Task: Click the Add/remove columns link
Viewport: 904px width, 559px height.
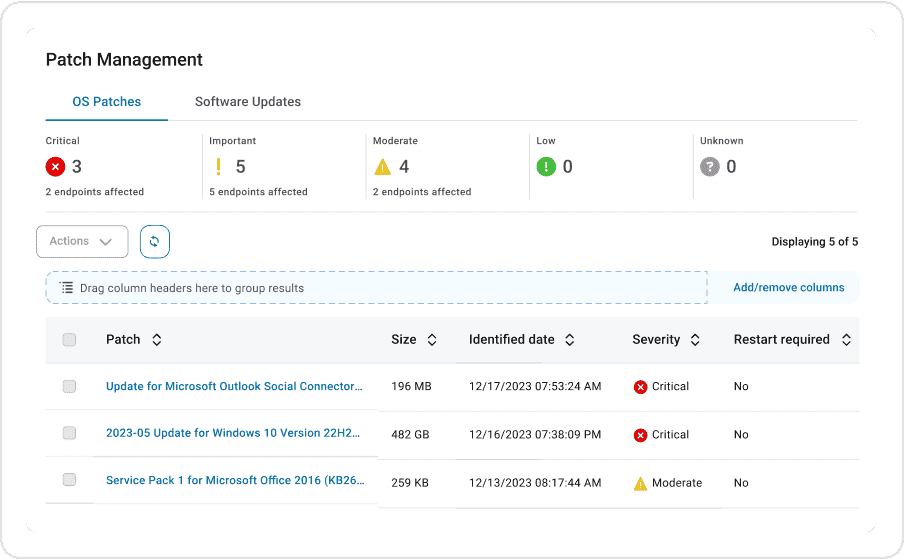Action: click(x=789, y=288)
